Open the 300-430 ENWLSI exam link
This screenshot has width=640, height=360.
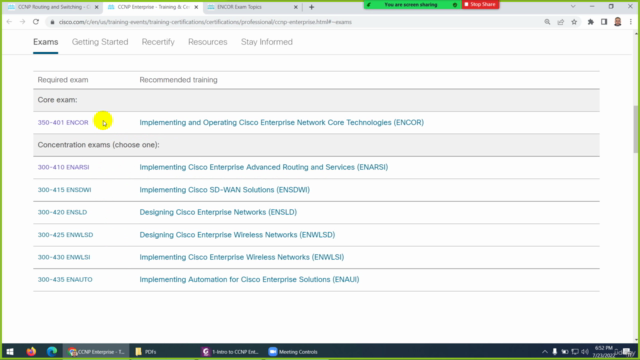[x=64, y=257]
